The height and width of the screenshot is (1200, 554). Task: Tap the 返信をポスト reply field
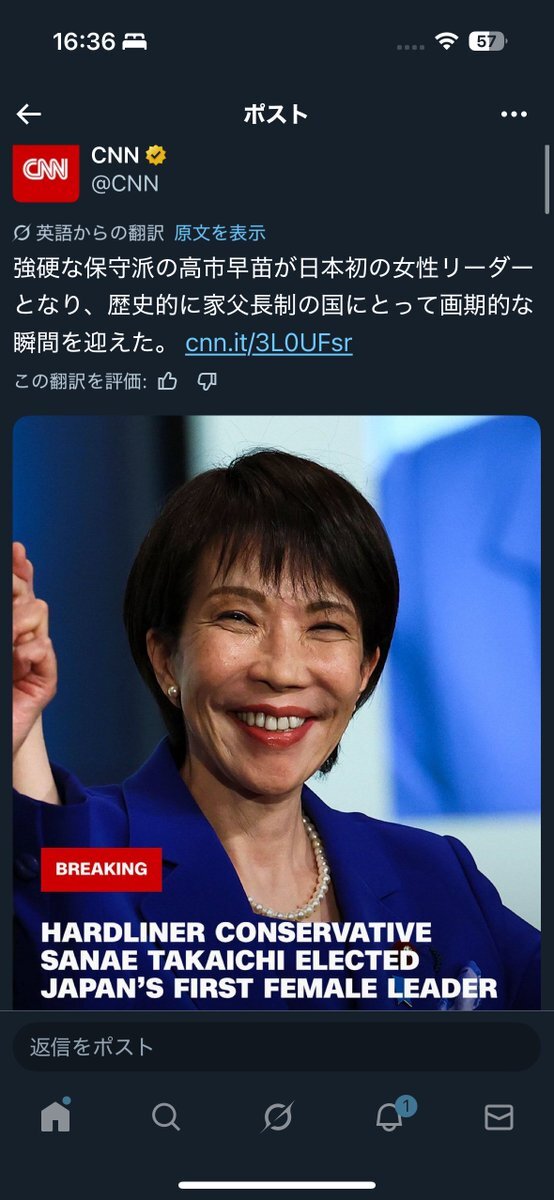click(x=276, y=1047)
